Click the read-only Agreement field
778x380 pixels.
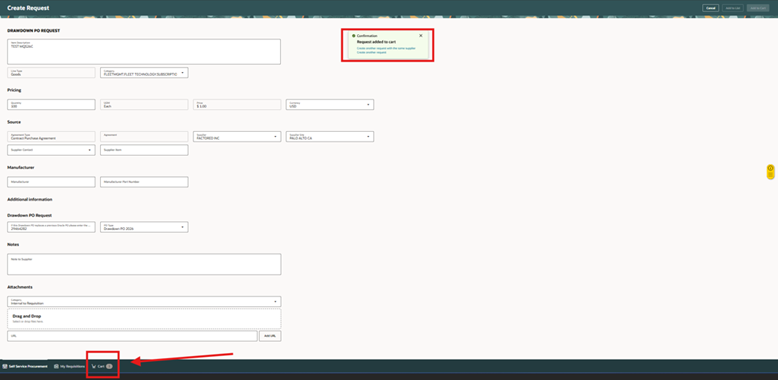pos(144,136)
